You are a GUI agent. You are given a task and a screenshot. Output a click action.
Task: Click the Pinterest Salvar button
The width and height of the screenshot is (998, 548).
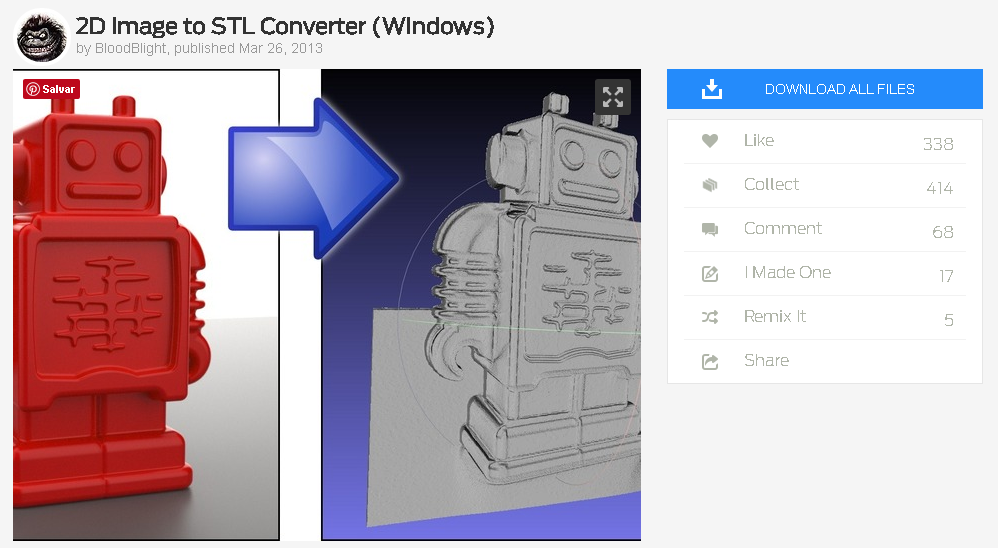coord(52,89)
